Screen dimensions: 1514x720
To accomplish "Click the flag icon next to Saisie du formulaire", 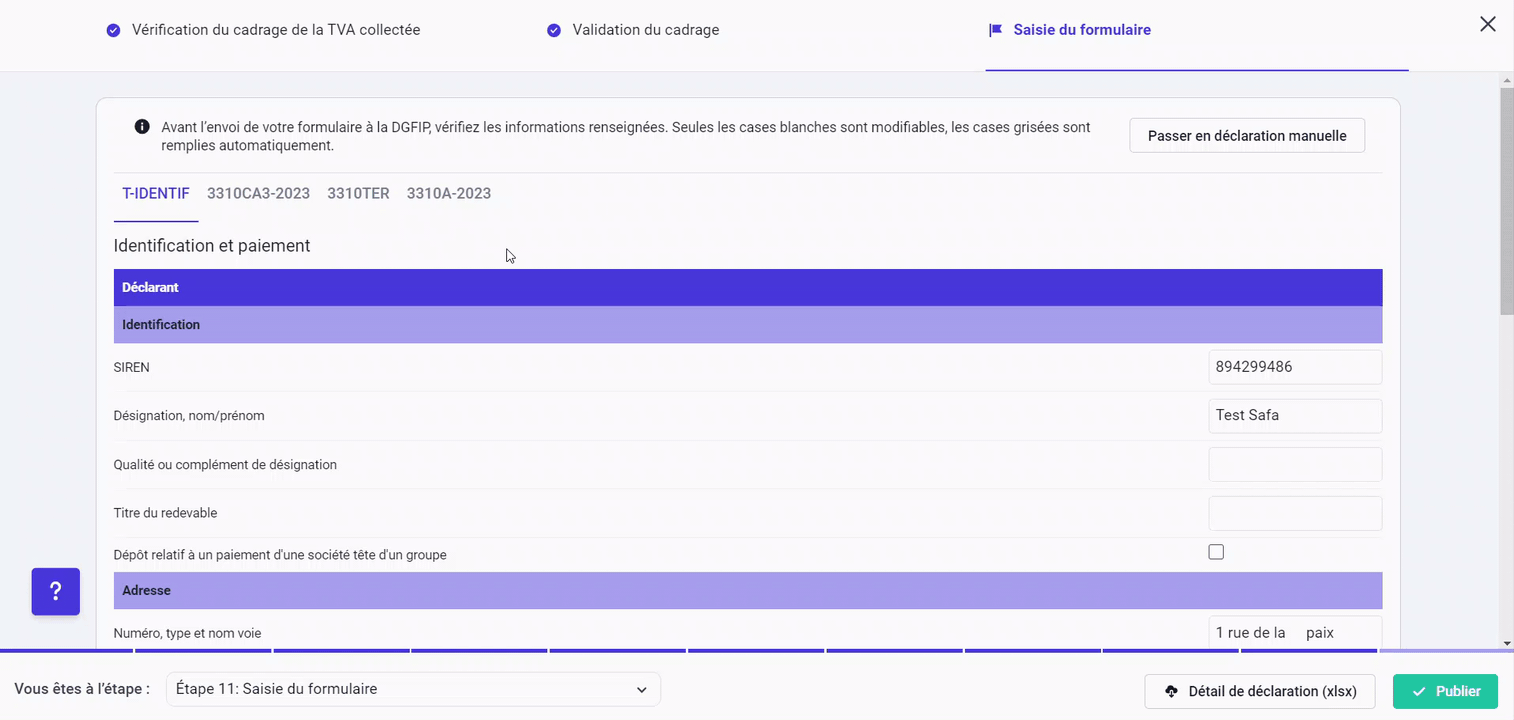I will (995, 30).
